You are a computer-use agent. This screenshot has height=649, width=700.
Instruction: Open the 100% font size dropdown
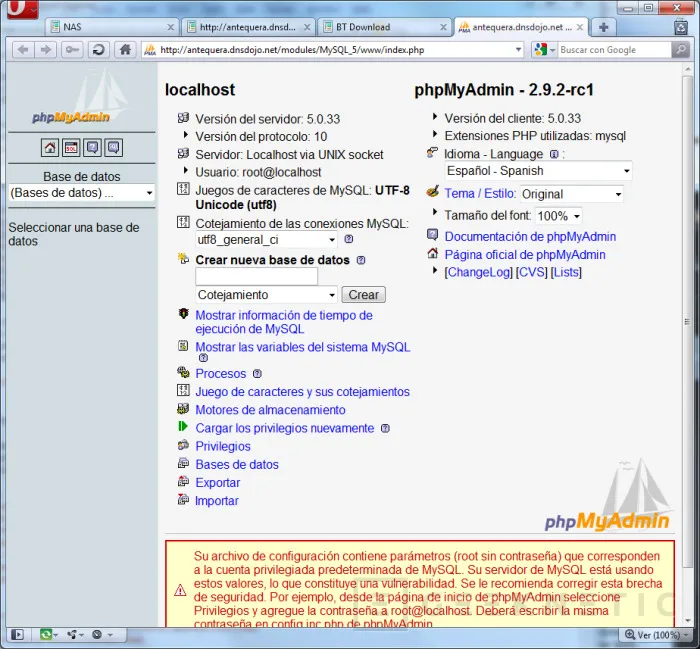[x=558, y=216]
